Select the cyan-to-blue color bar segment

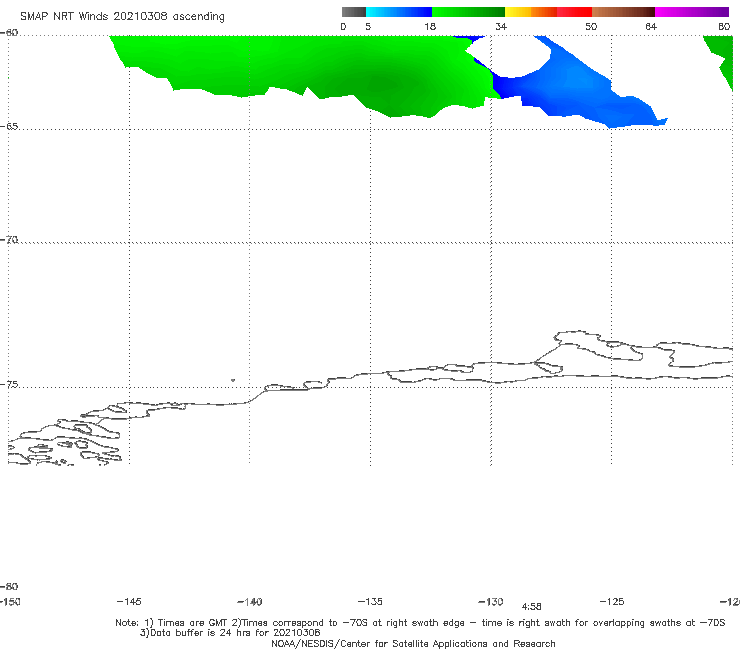click(399, 12)
